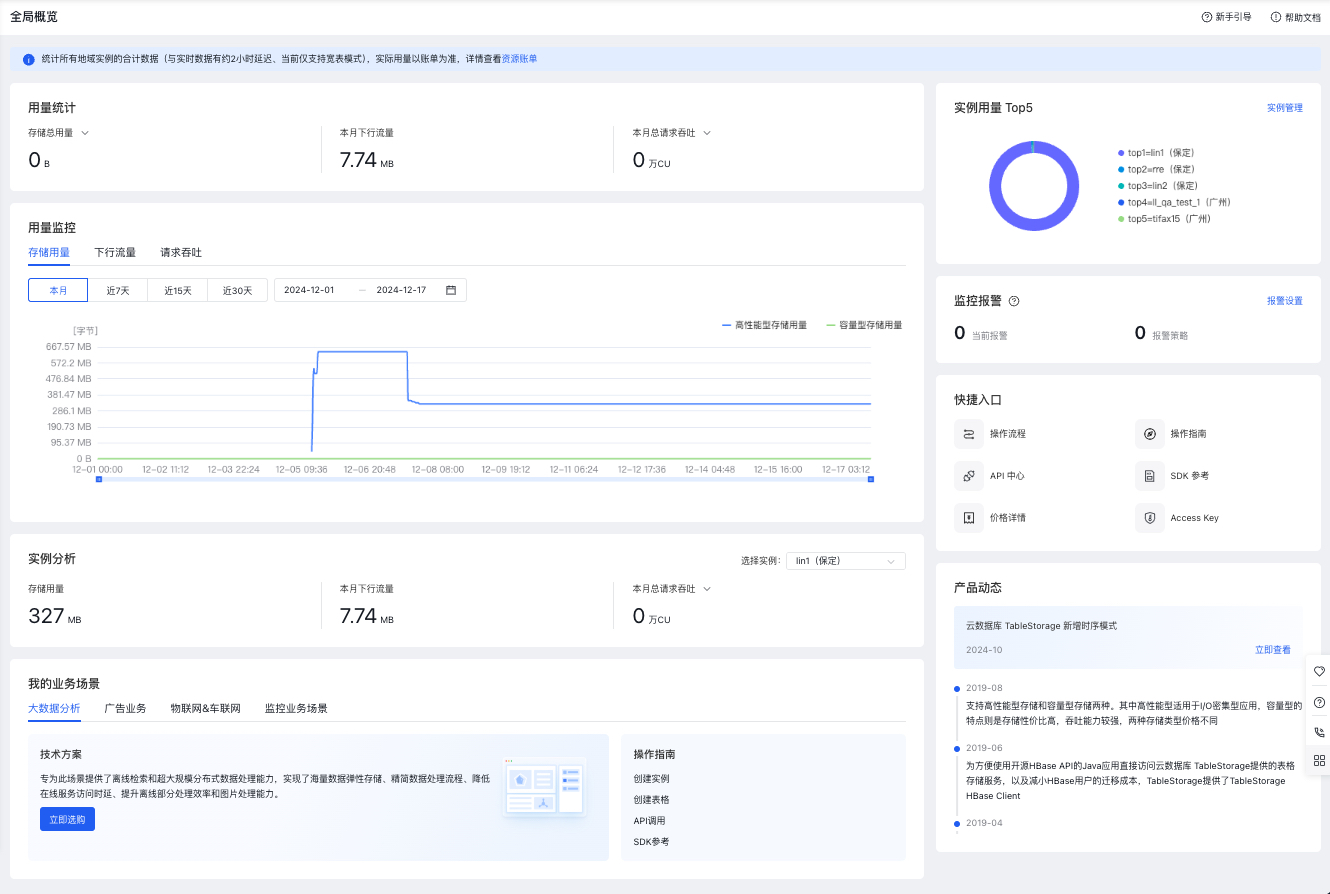Expand 本月总请求吞吐 dropdown in 实例分析
This screenshot has width=1330, height=894.
click(706, 589)
